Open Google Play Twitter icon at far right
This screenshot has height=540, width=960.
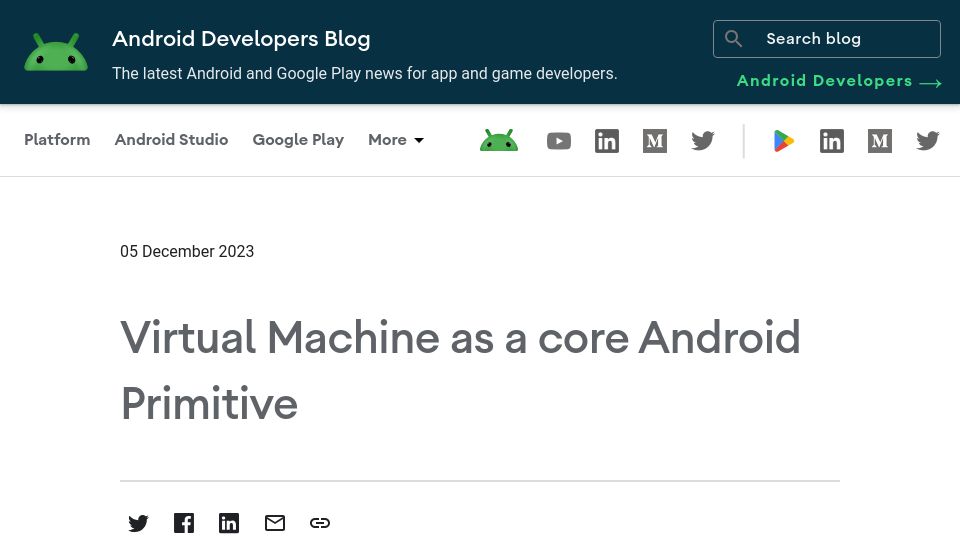(x=928, y=141)
